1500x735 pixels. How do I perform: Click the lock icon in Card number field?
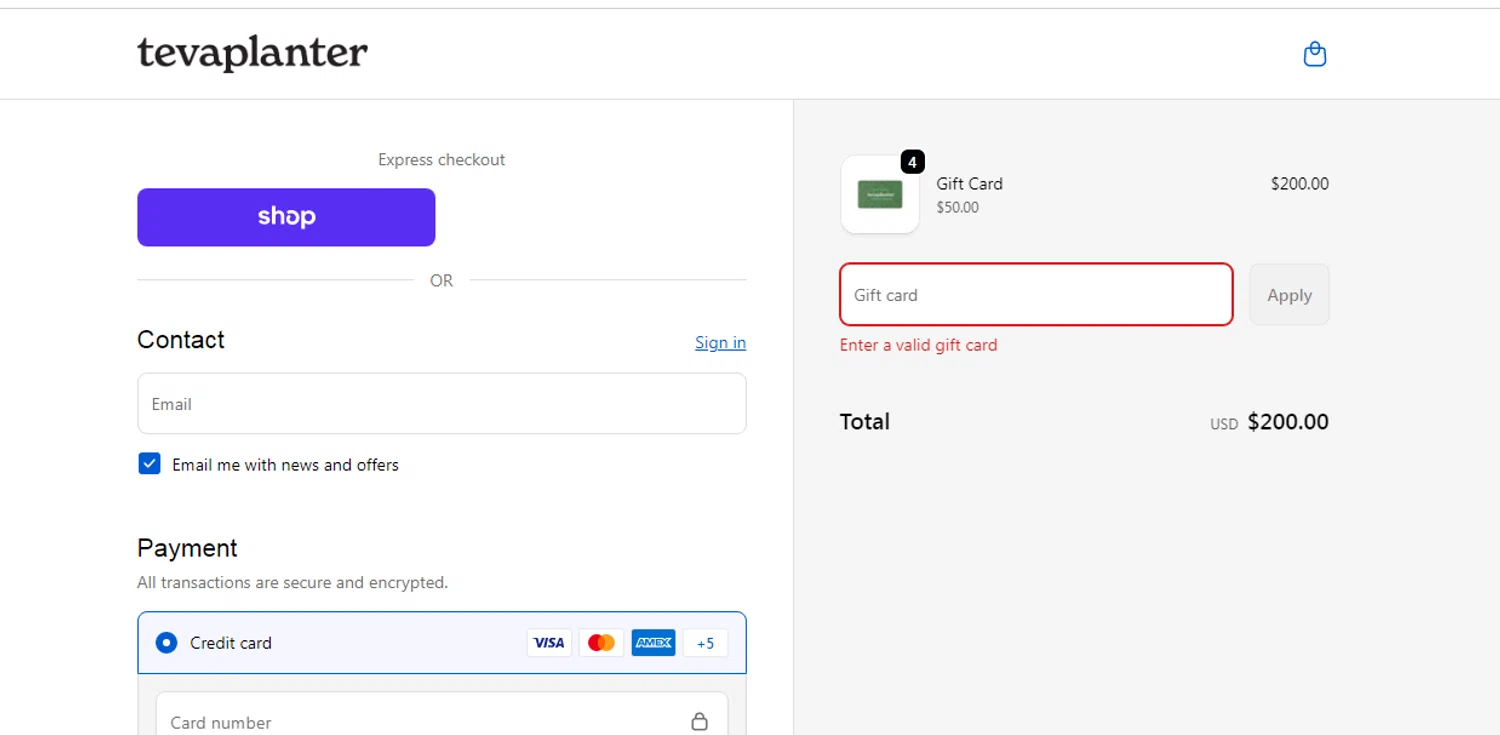pos(699,721)
